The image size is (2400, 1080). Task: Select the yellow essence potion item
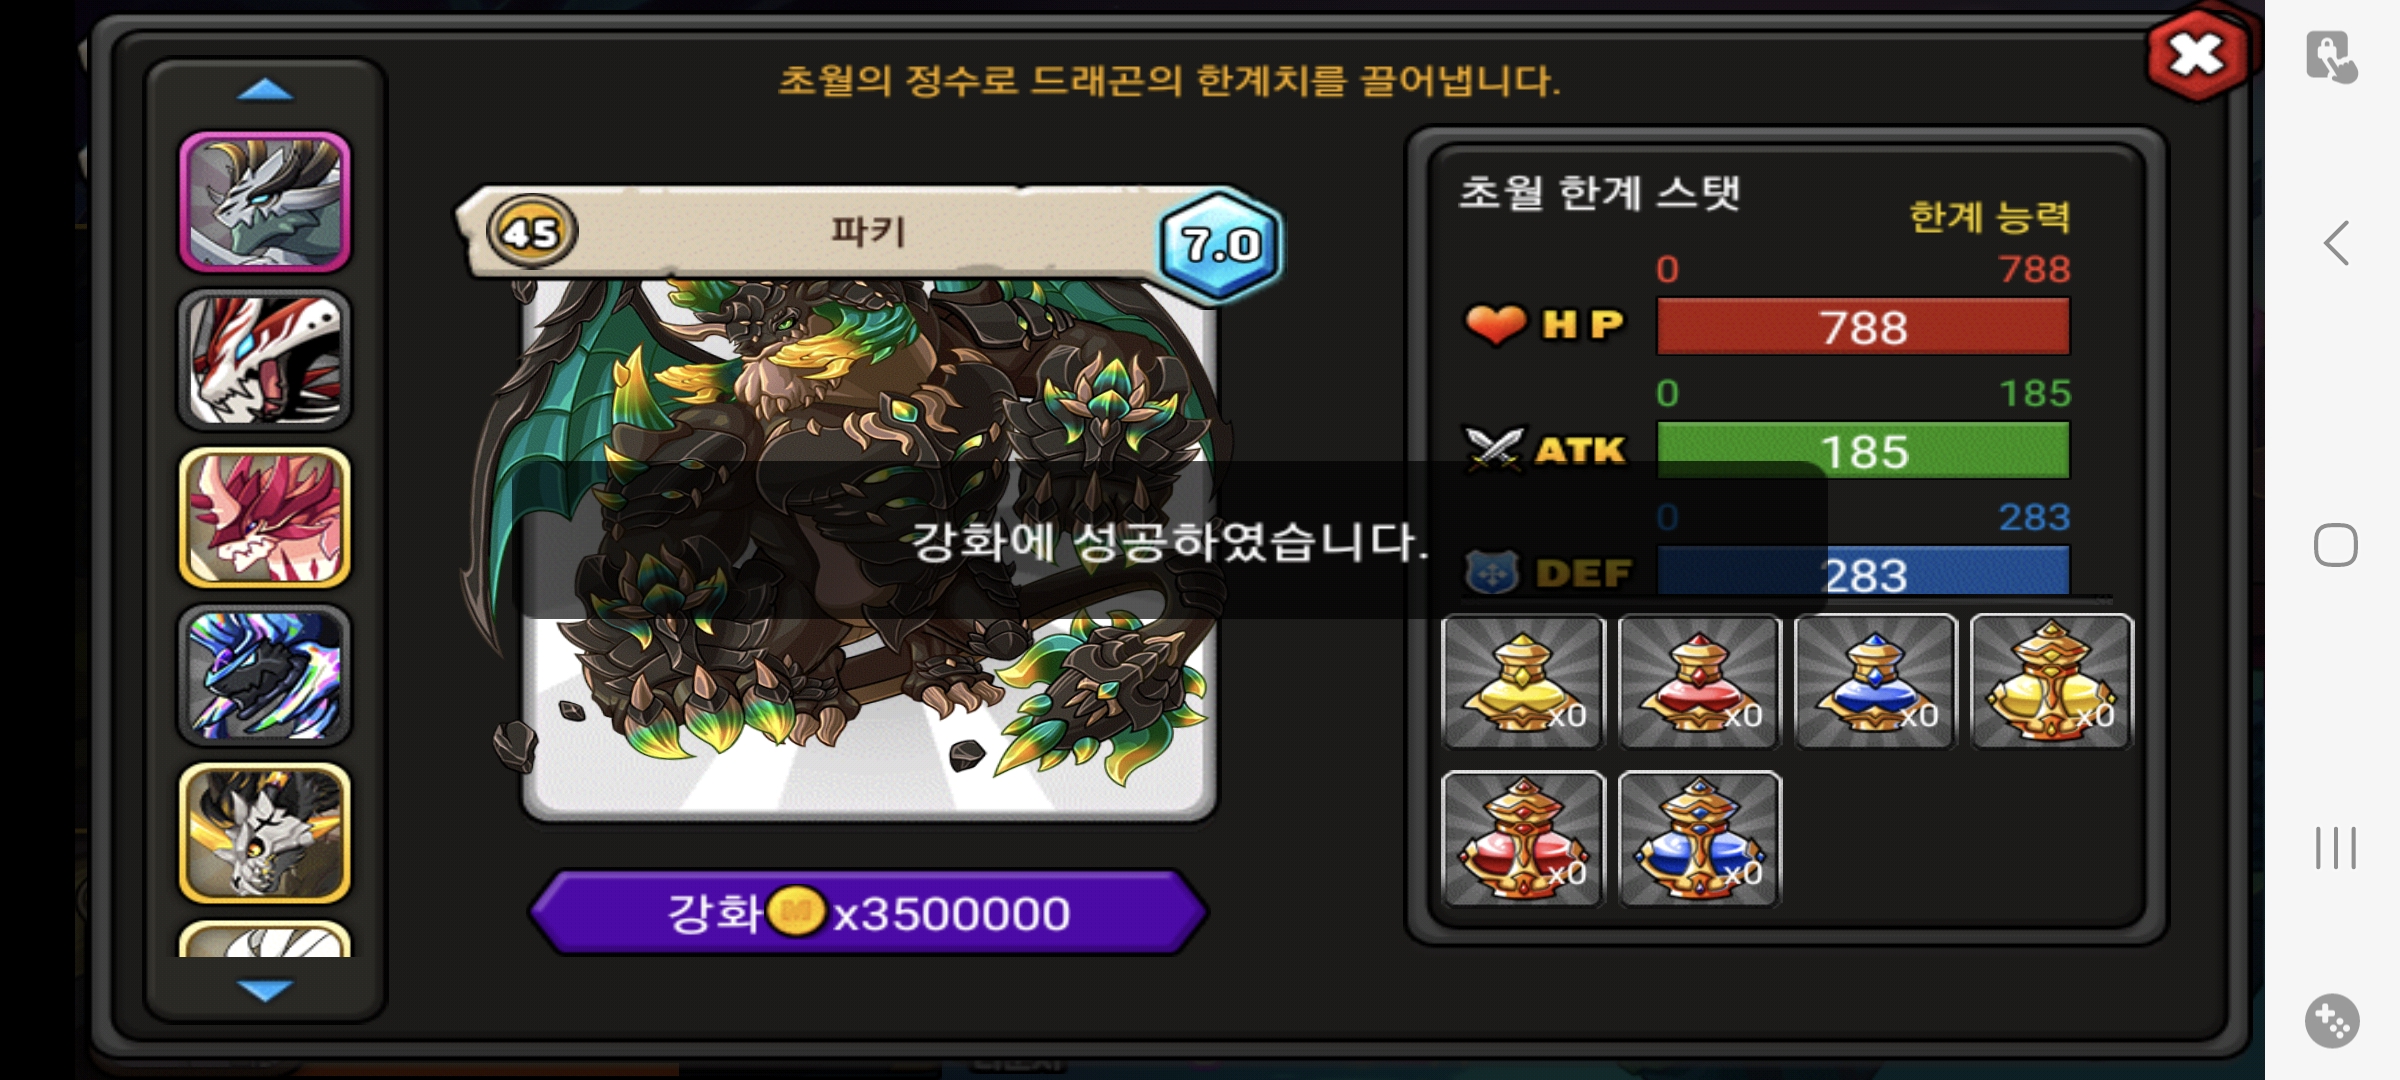coord(1523,682)
